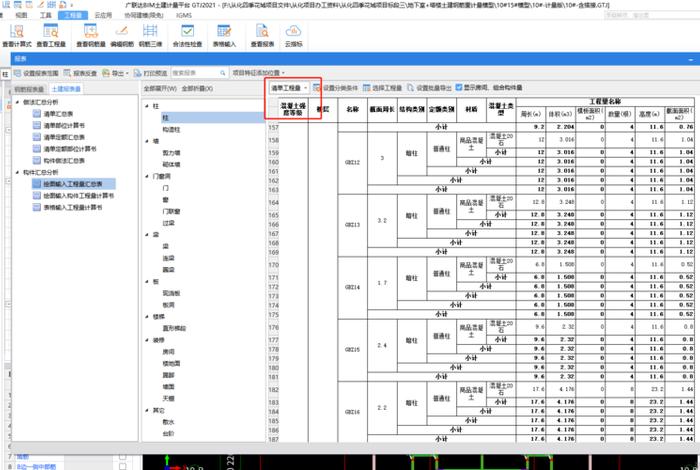700x470 pixels.
Task: Click search magnifier in report search box
Action: point(222,73)
